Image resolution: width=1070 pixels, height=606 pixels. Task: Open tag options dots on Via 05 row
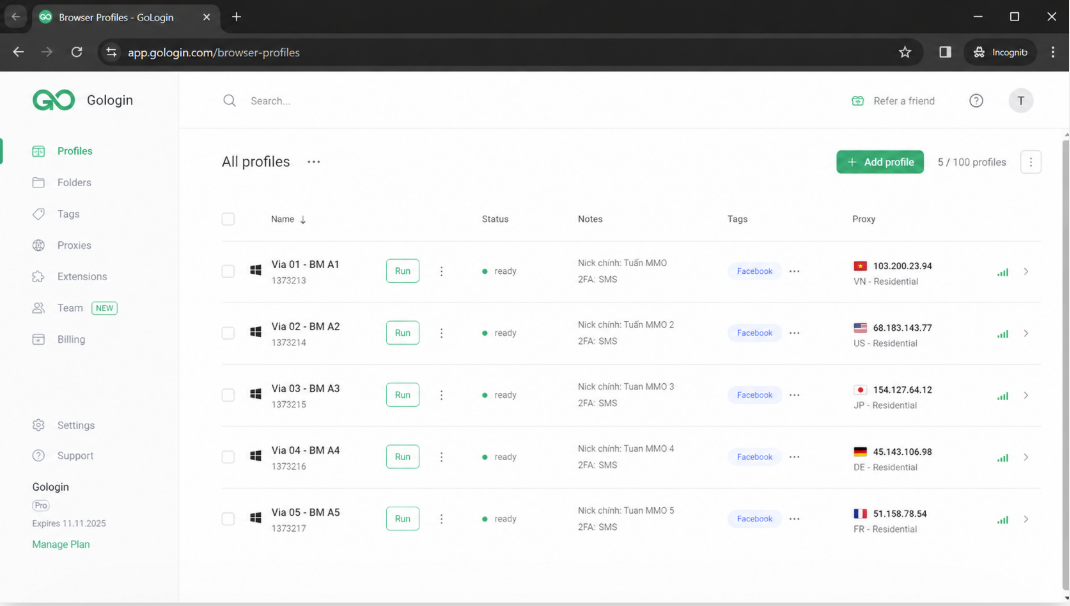(x=794, y=519)
